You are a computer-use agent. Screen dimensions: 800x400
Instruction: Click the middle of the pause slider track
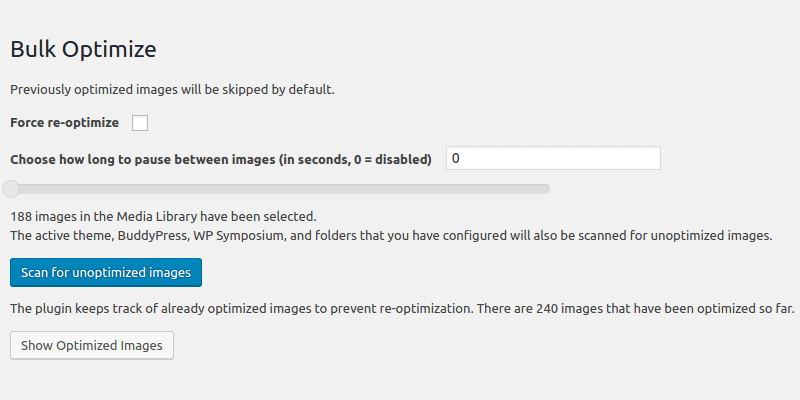click(x=277, y=188)
